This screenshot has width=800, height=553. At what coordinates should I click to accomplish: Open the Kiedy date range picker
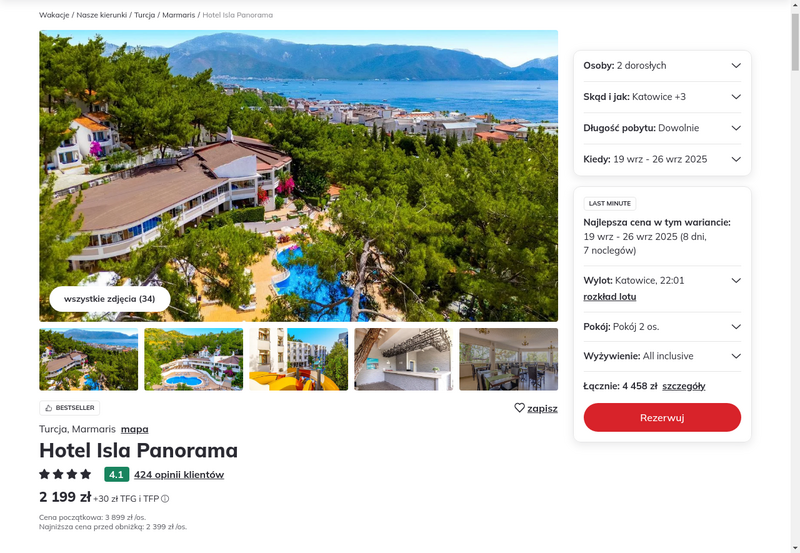pos(662,159)
